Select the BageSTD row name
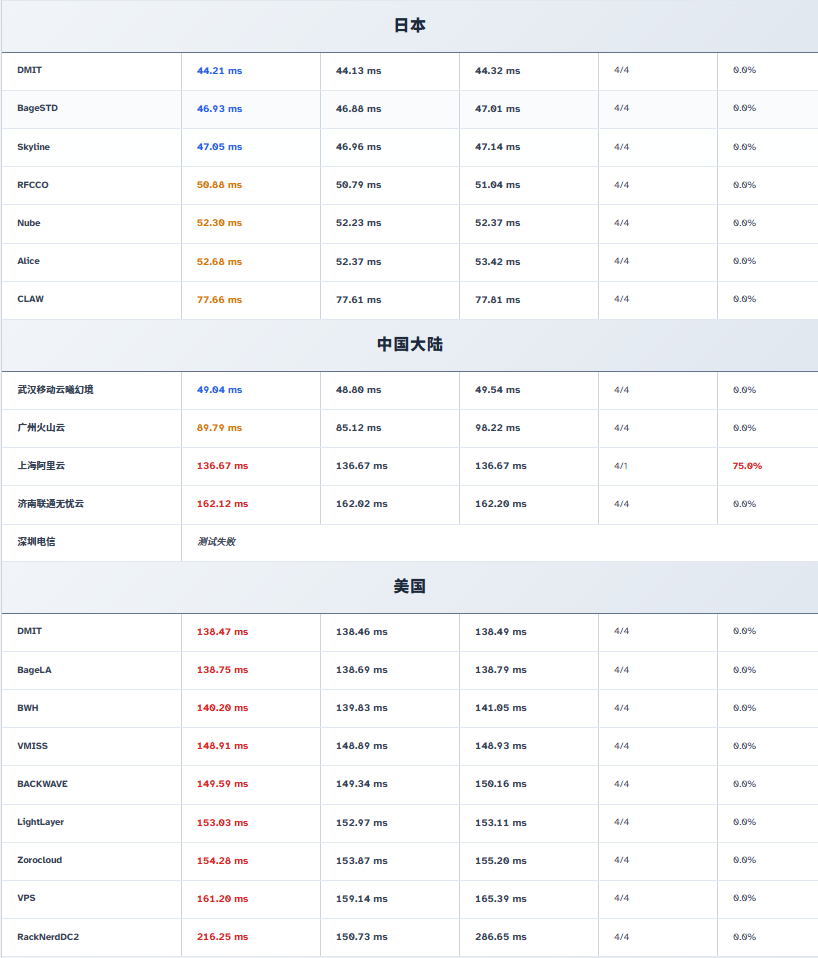The image size is (818, 958). click(37, 108)
